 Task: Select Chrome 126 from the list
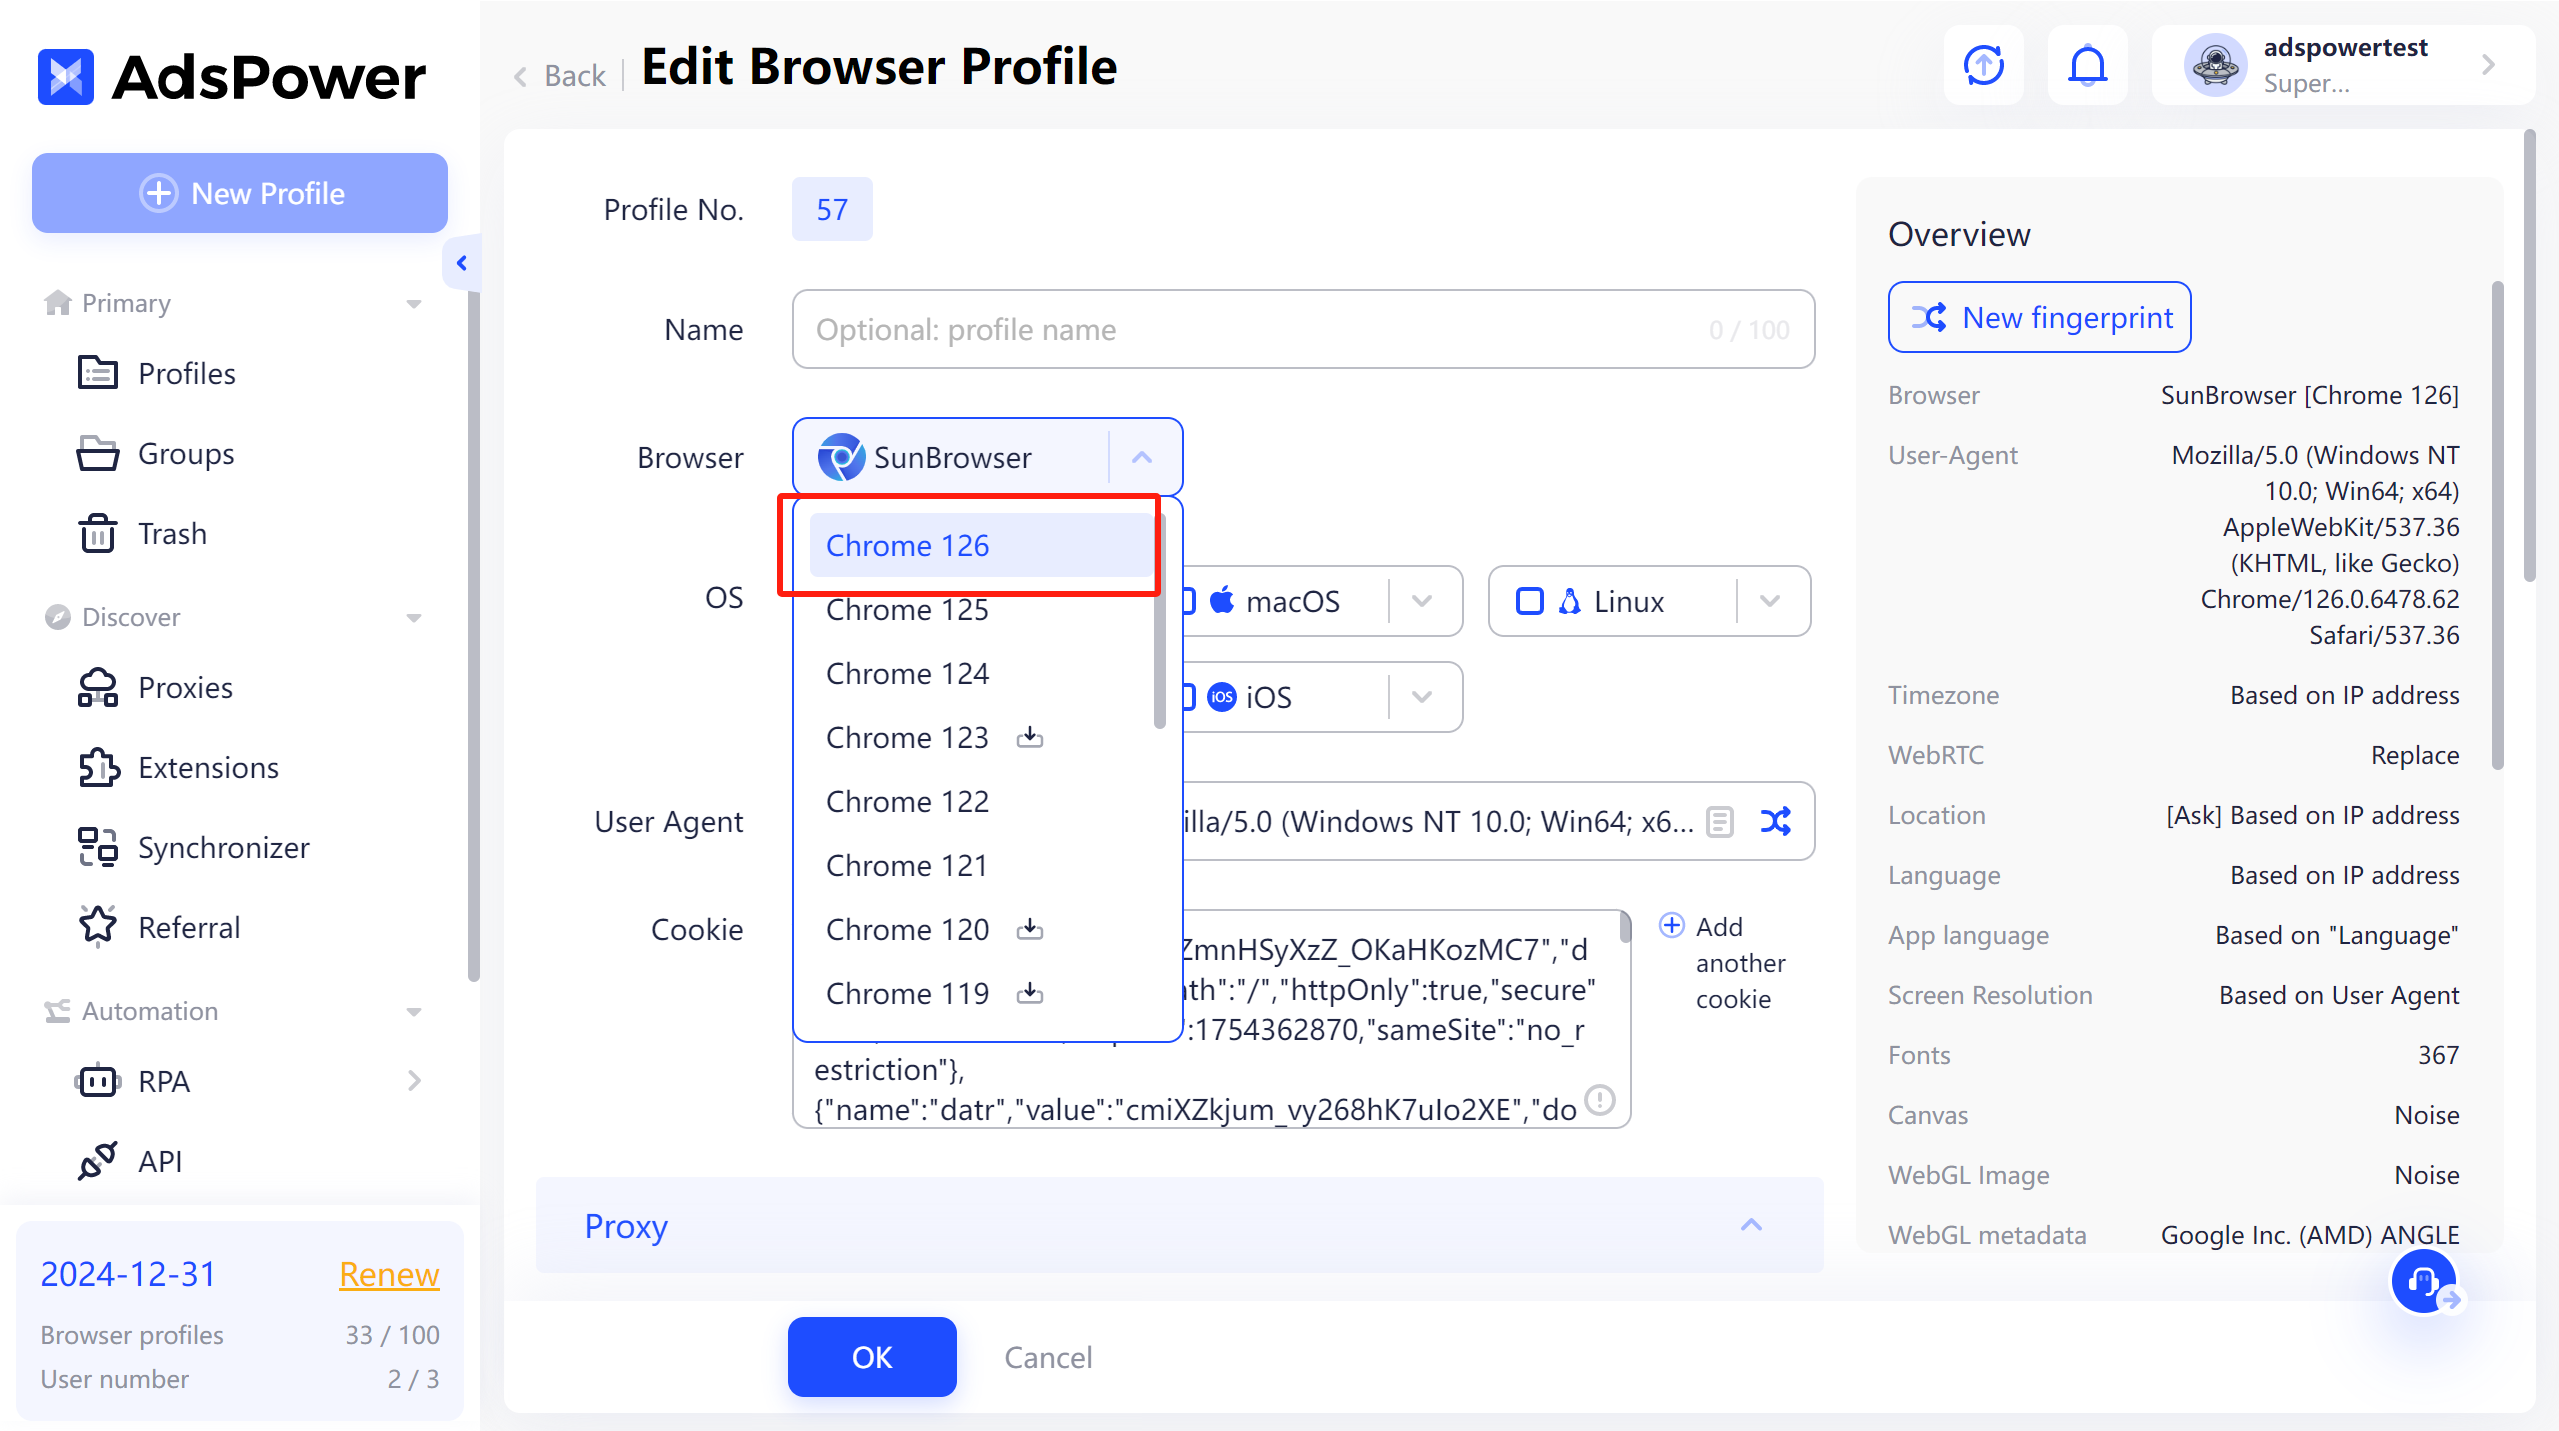tap(980, 546)
